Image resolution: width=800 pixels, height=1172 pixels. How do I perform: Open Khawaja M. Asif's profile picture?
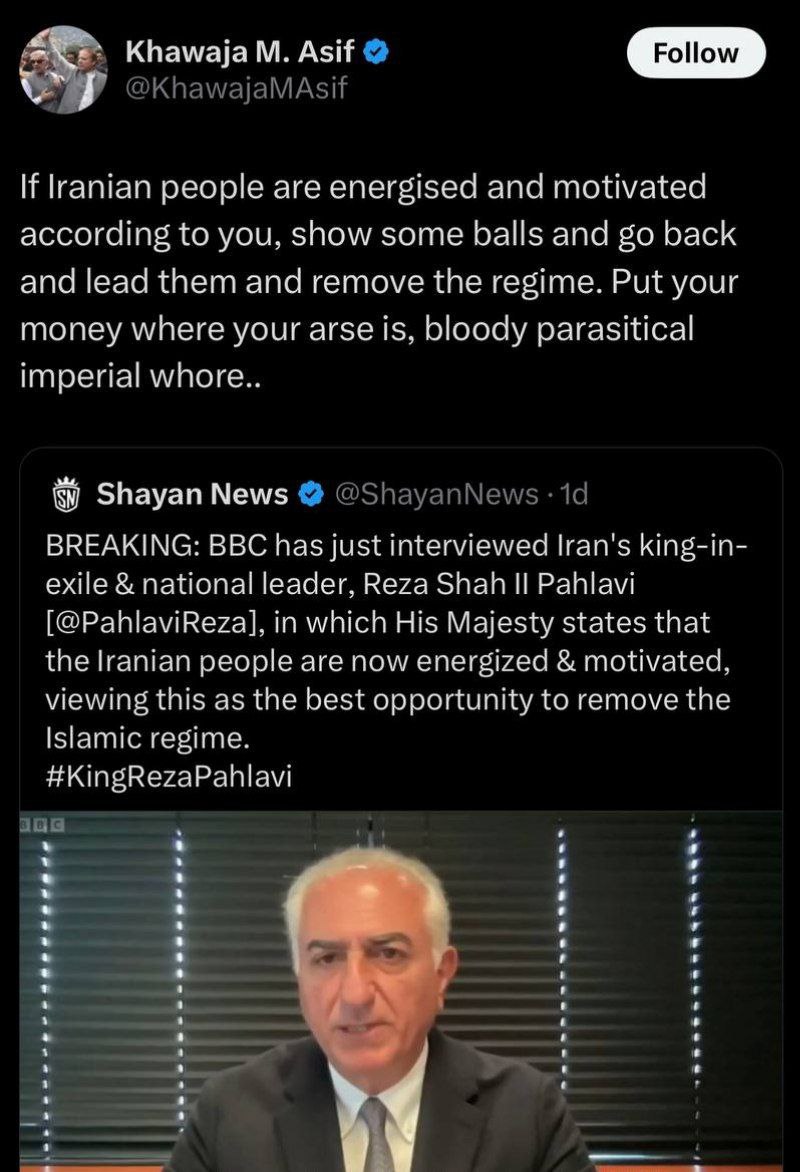[63, 69]
